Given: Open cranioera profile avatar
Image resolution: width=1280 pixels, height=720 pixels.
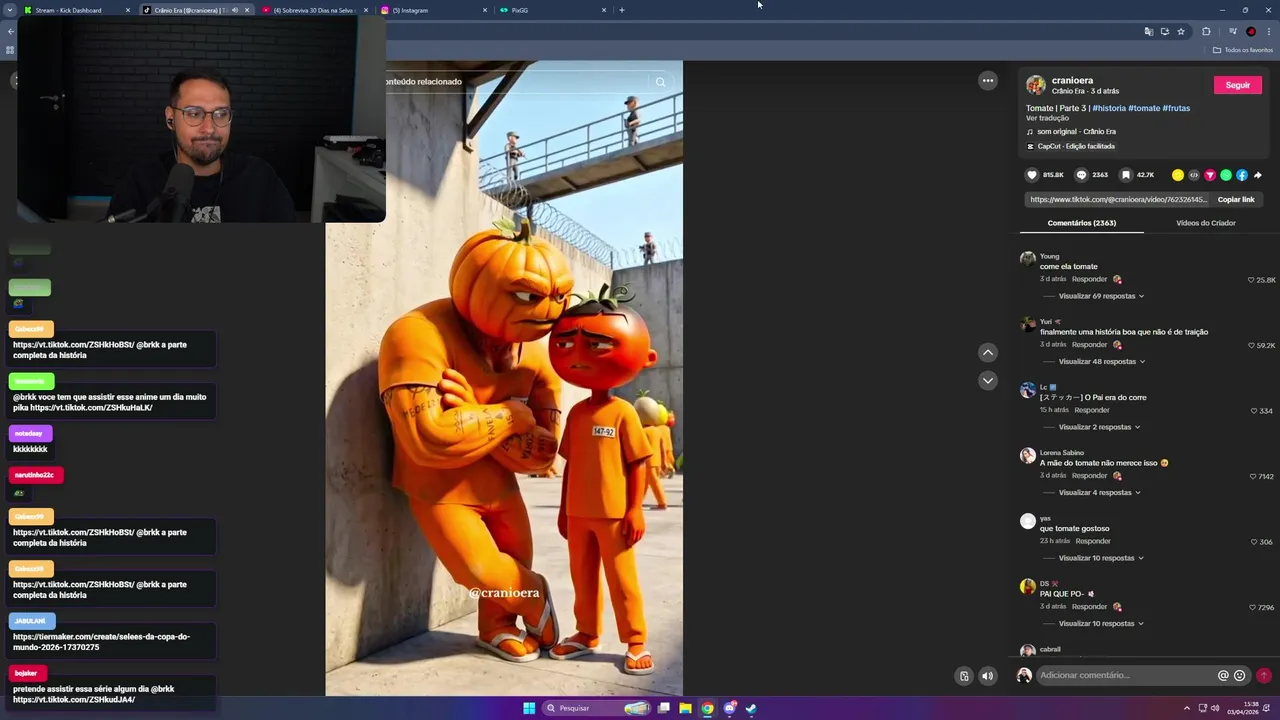Looking at the screenshot, I should coord(1036,85).
